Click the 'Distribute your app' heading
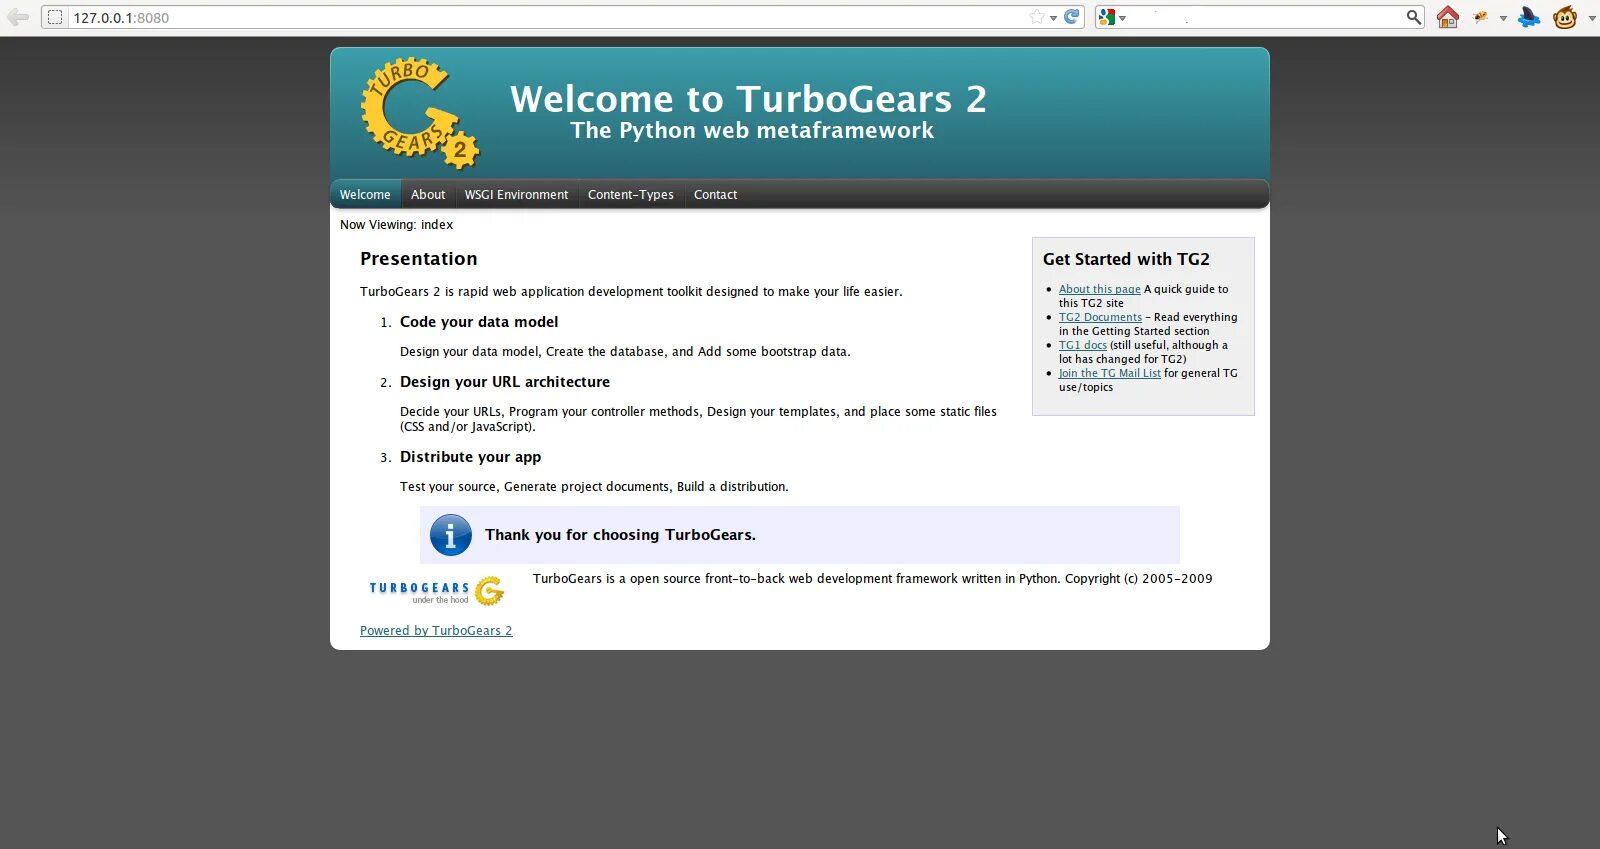Screen dimensions: 1600x849 pyautogui.click(x=470, y=456)
